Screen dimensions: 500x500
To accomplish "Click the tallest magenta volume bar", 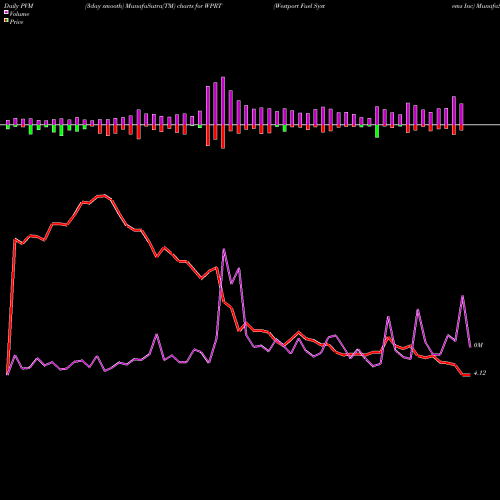I will click(223, 101).
